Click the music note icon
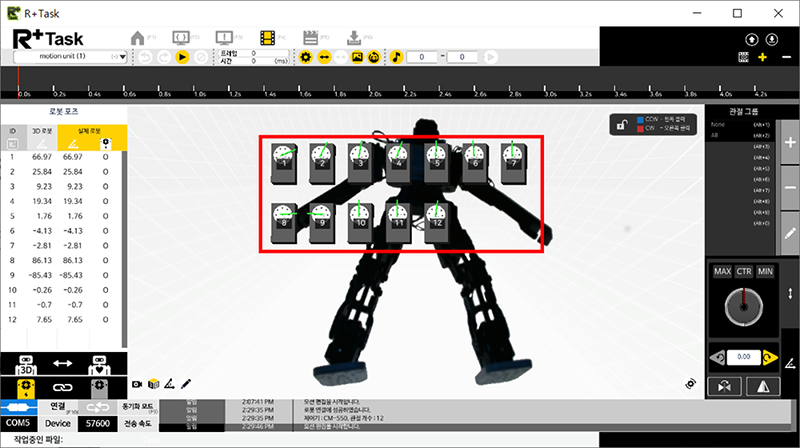 pos(396,57)
